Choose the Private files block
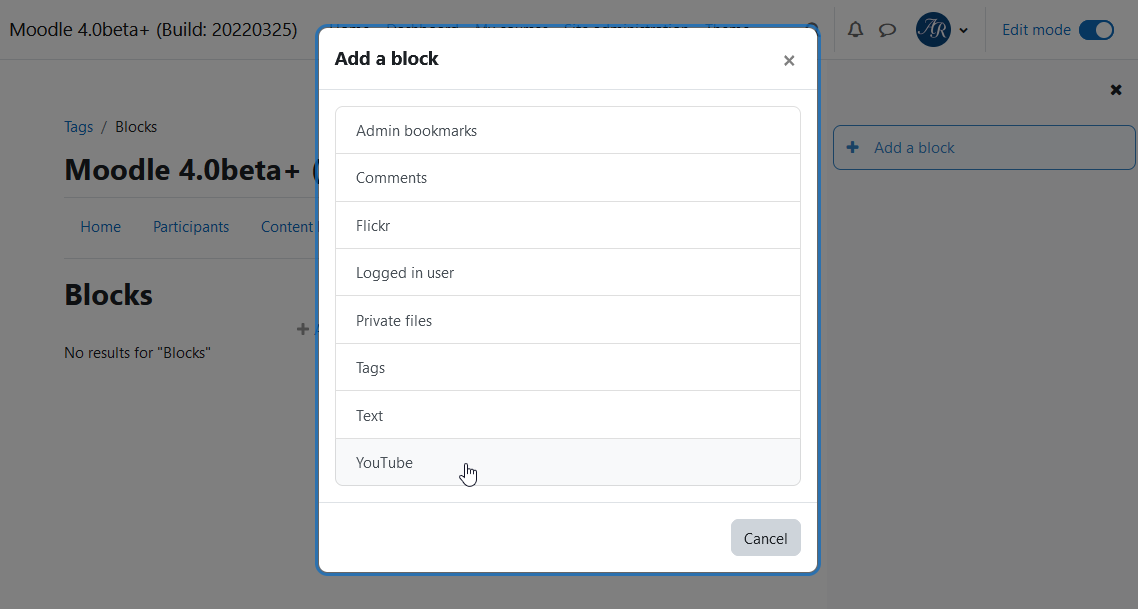1138x609 pixels. coord(568,321)
